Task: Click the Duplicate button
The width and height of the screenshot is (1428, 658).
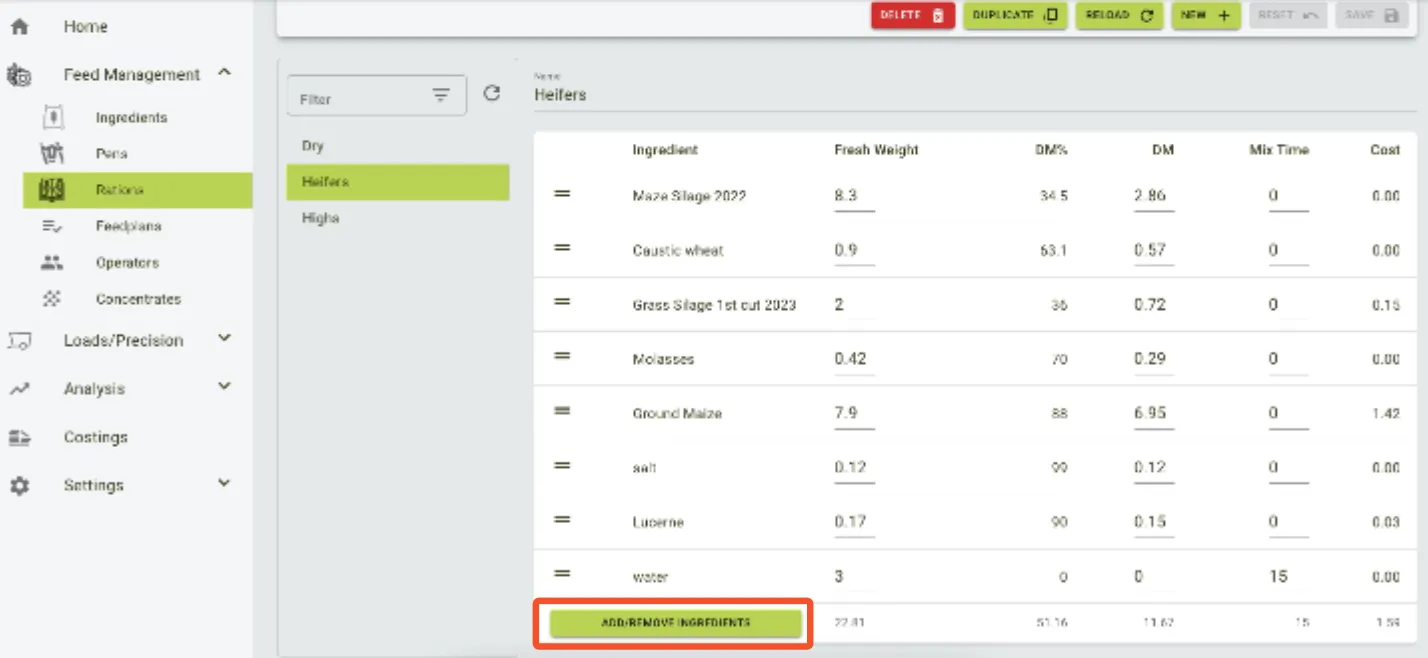Action: (1015, 16)
